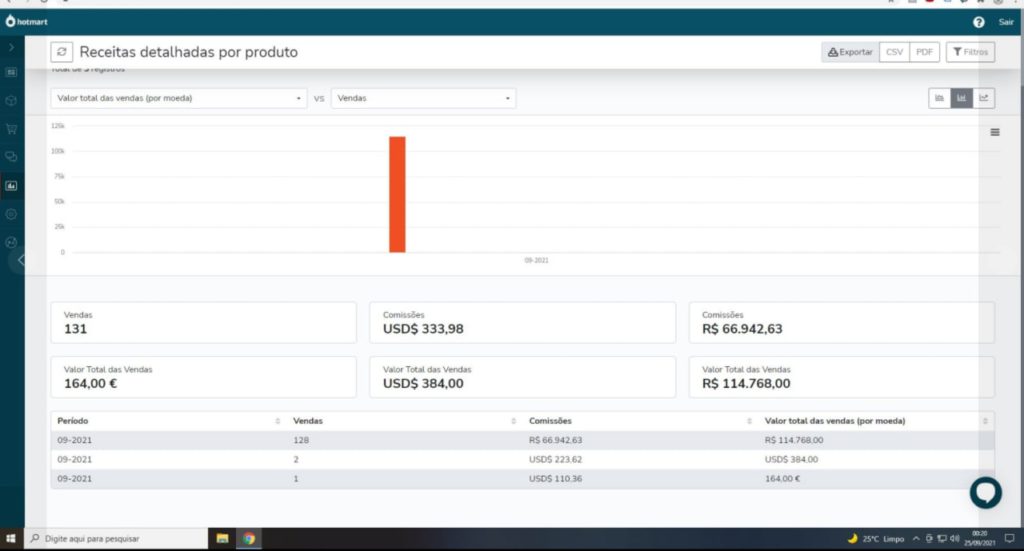Open the taskbar clock showing 25/09/2021
This screenshot has width=1024, height=551.
point(980,539)
